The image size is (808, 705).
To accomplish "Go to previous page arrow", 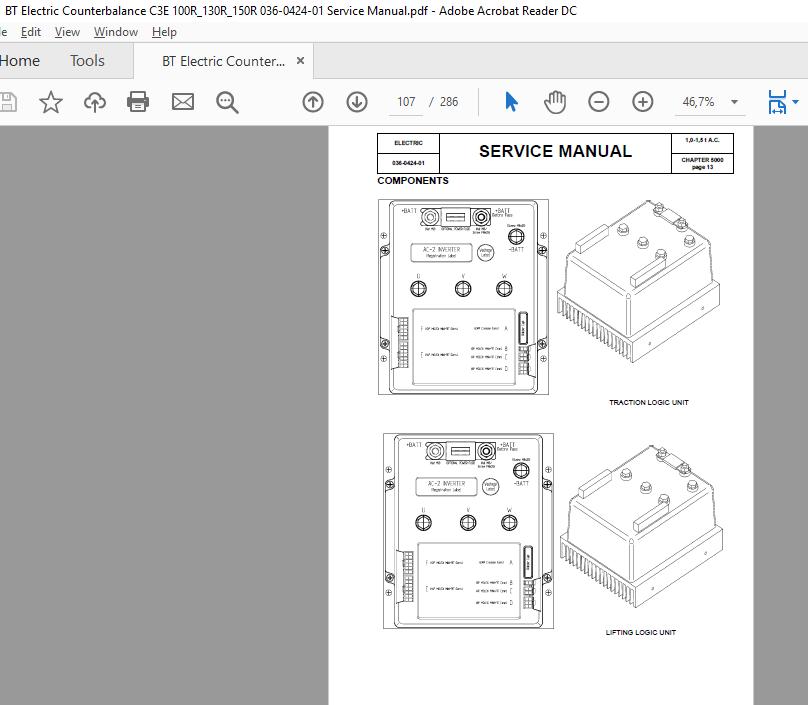I will point(313,102).
